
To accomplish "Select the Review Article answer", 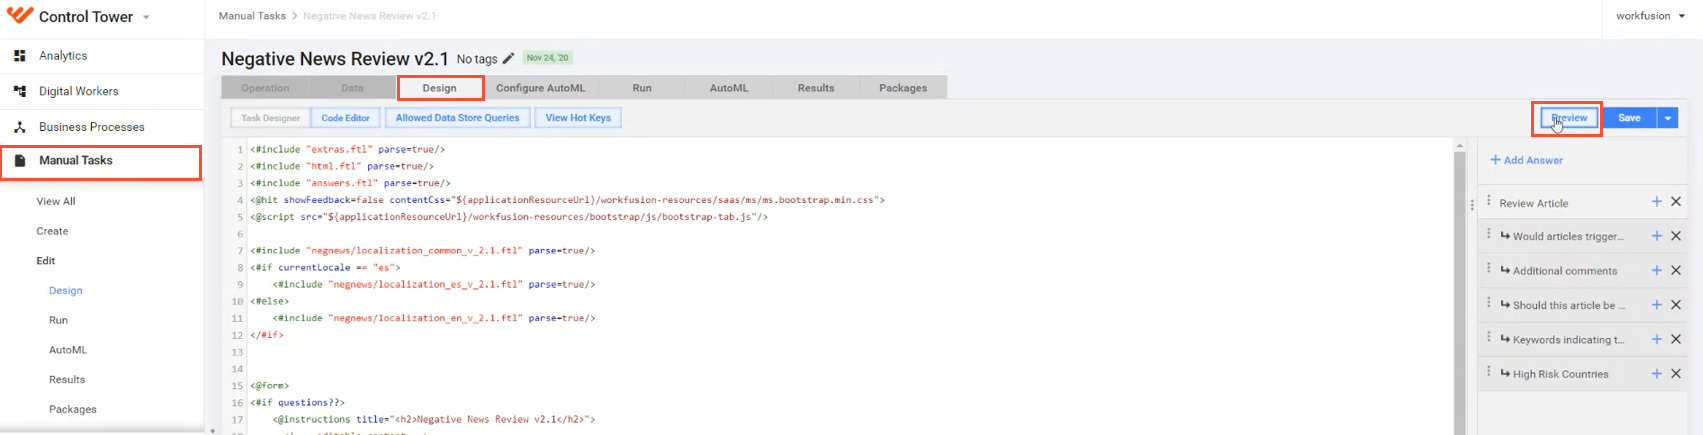I will click(x=1533, y=203).
